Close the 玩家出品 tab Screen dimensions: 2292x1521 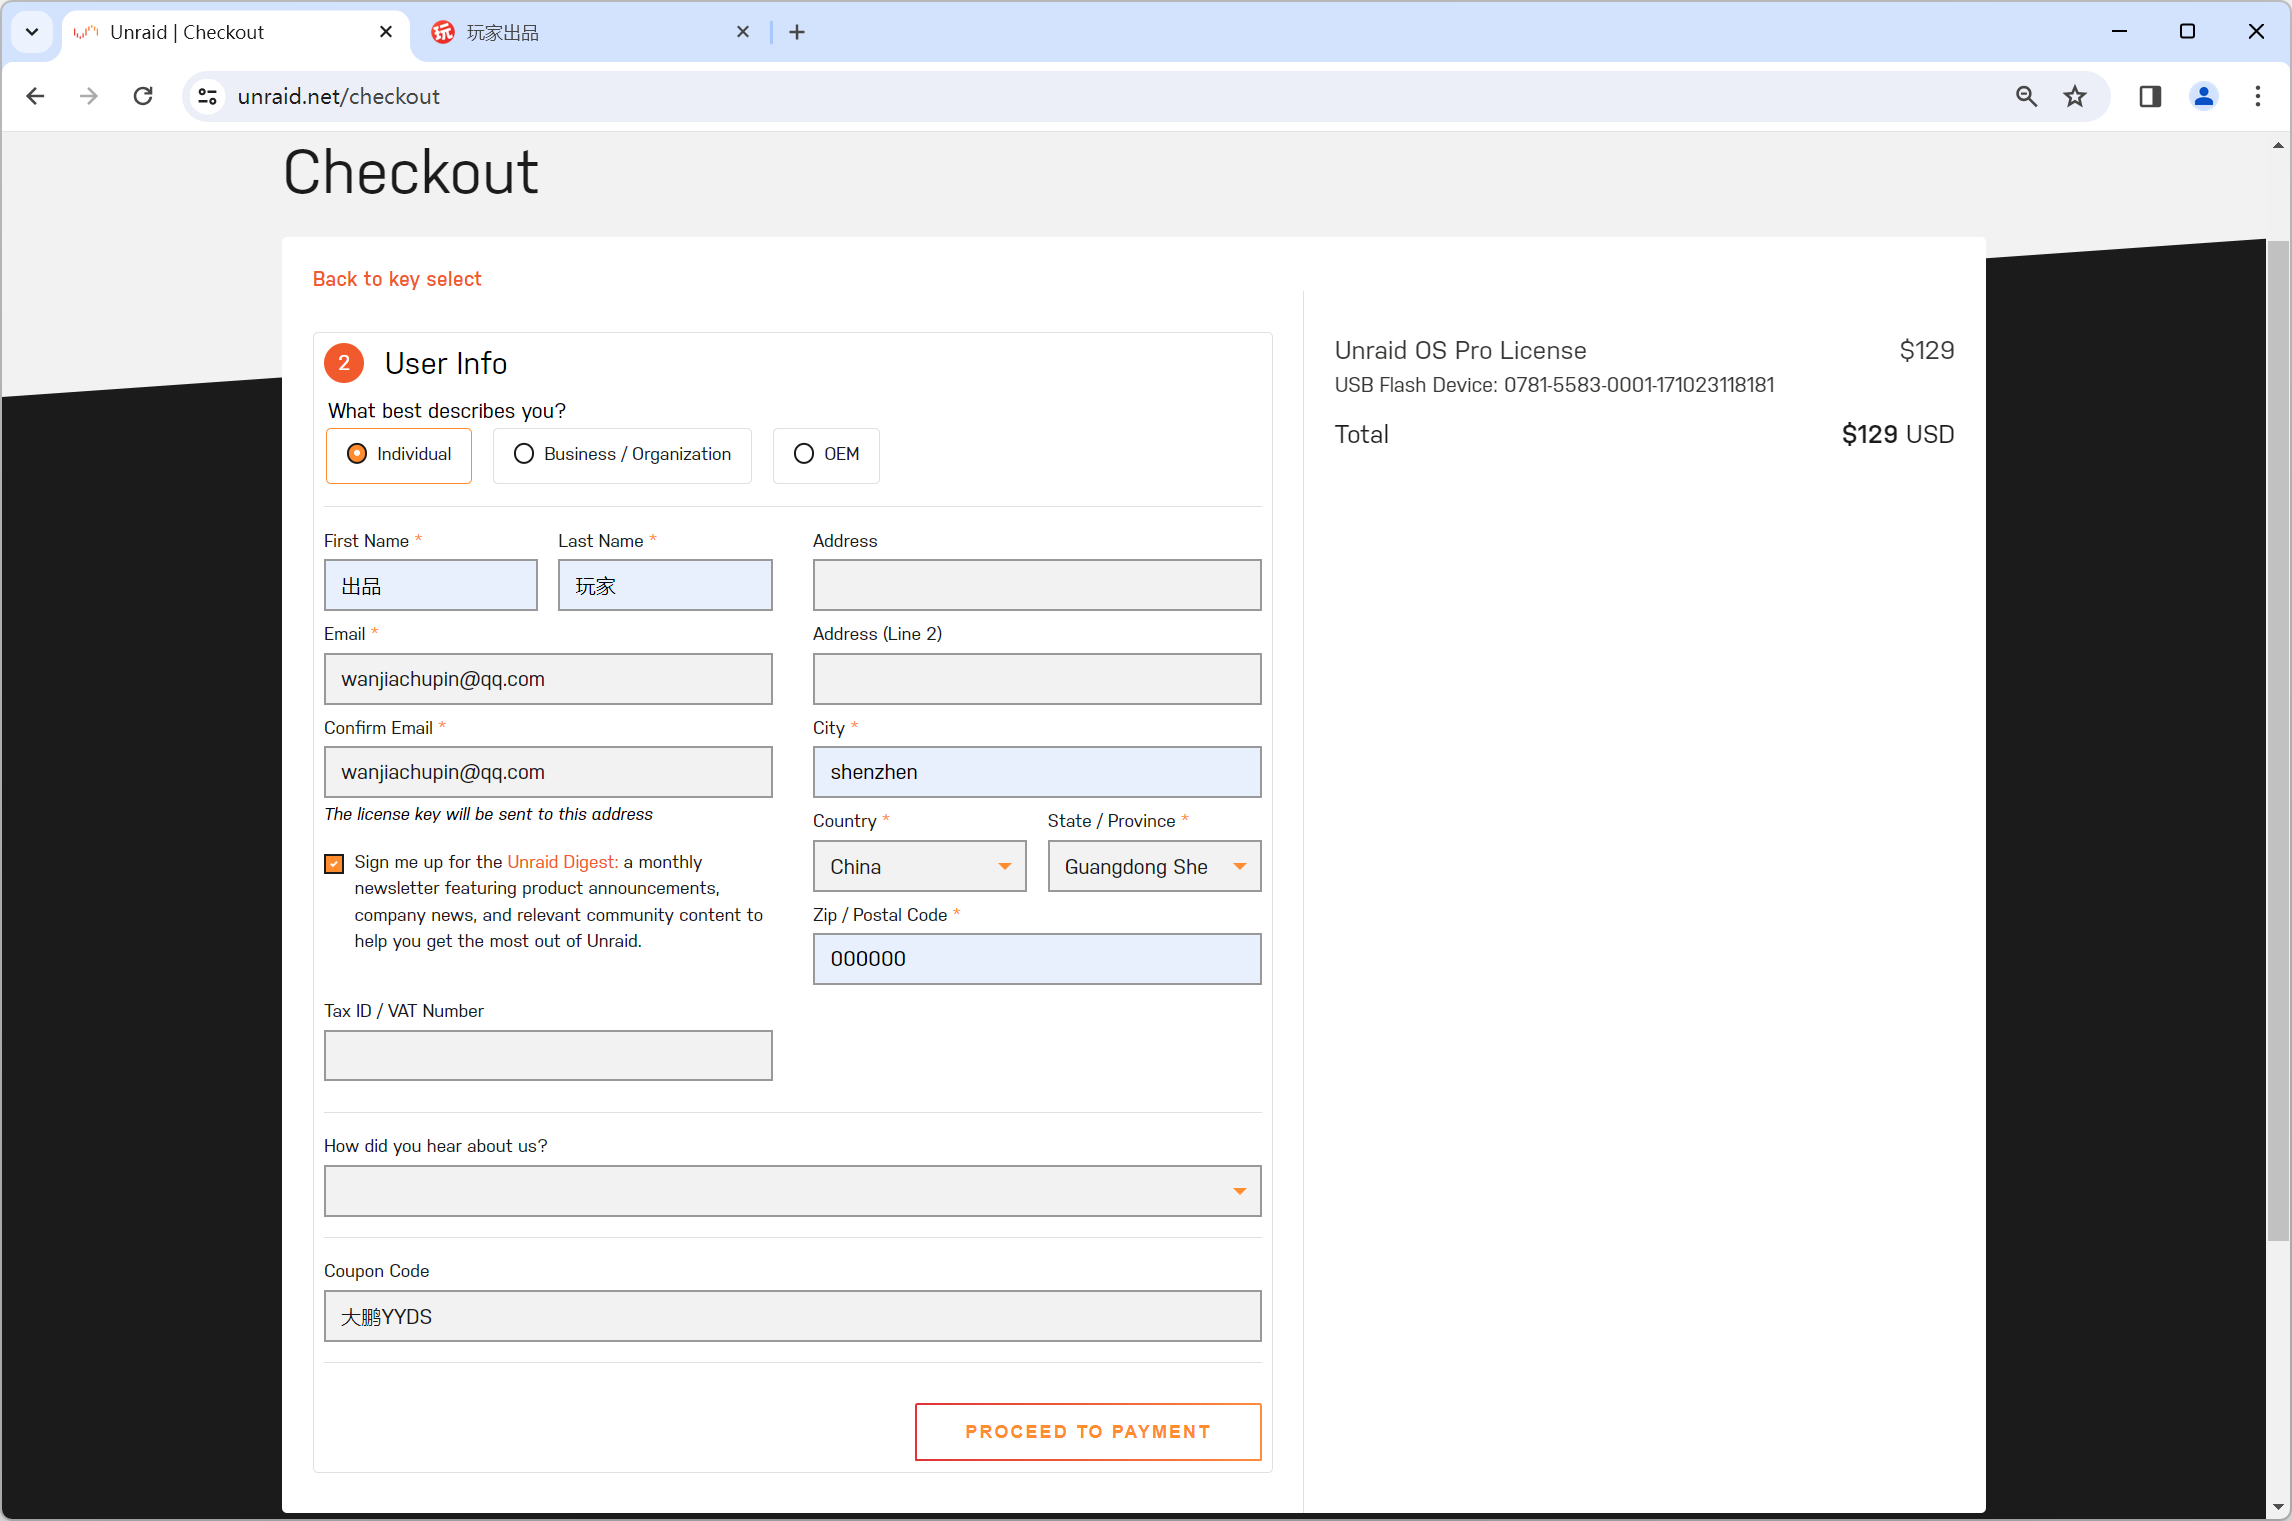point(743,32)
